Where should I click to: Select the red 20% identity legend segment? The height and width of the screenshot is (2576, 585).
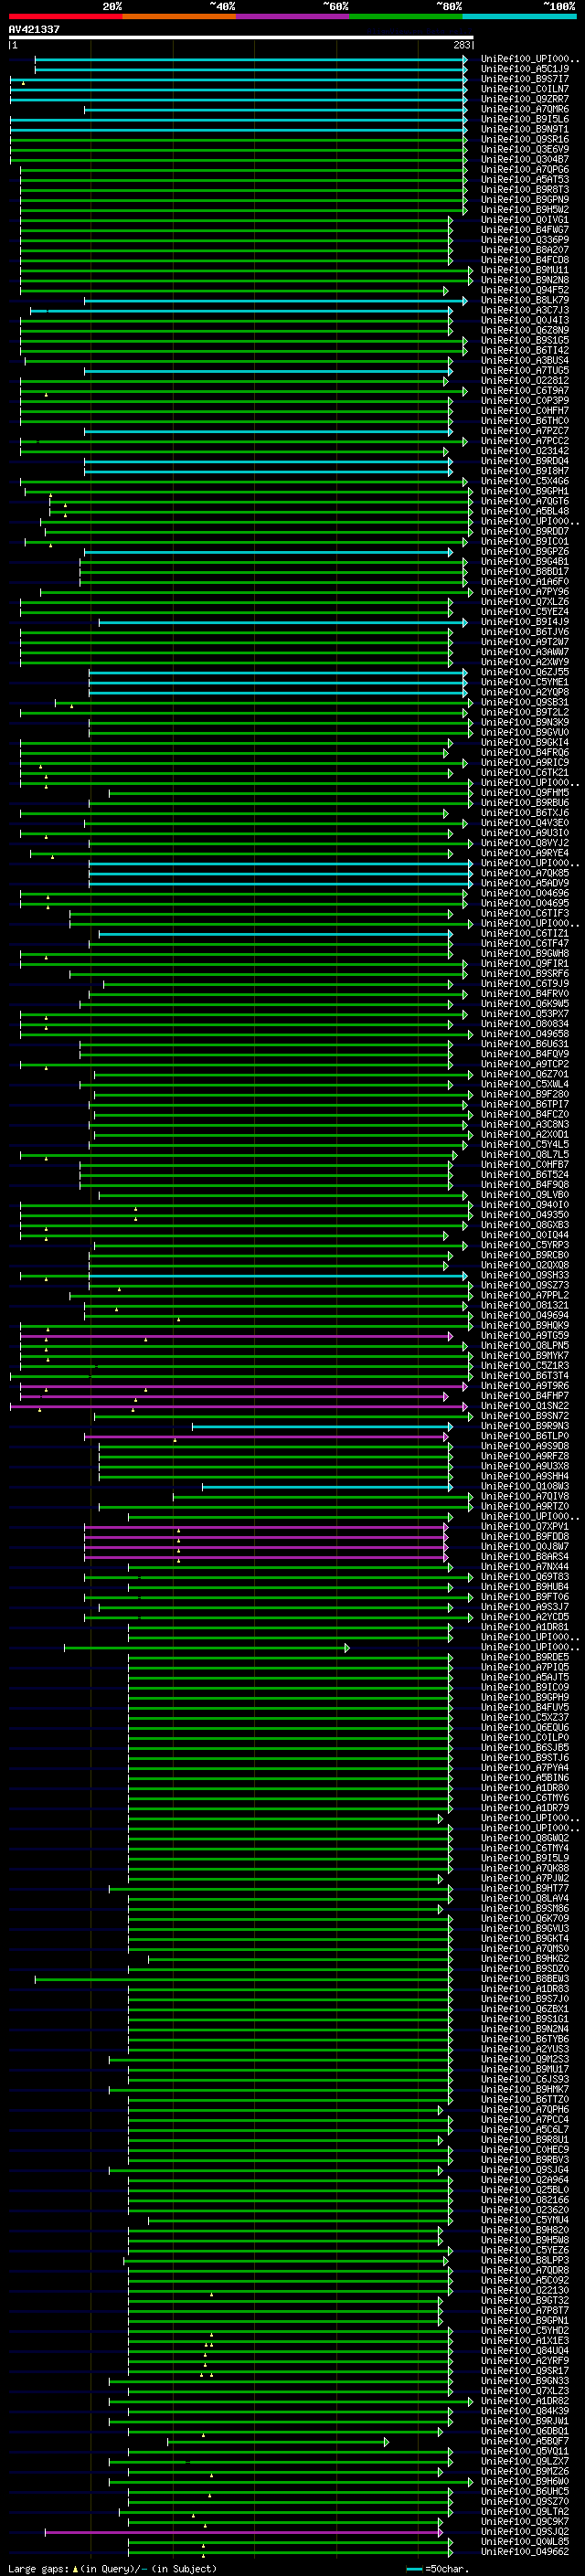coord(65,16)
